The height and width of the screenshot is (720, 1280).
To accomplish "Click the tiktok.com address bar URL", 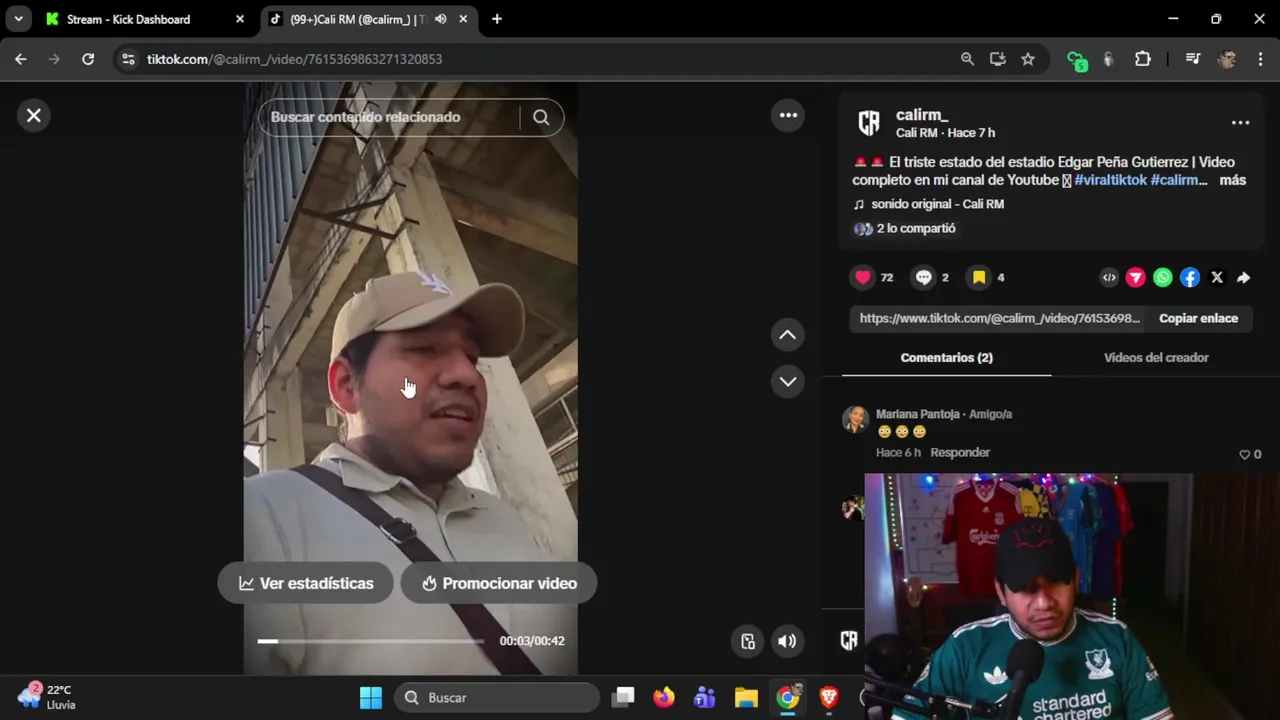I will (x=294, y=59).
